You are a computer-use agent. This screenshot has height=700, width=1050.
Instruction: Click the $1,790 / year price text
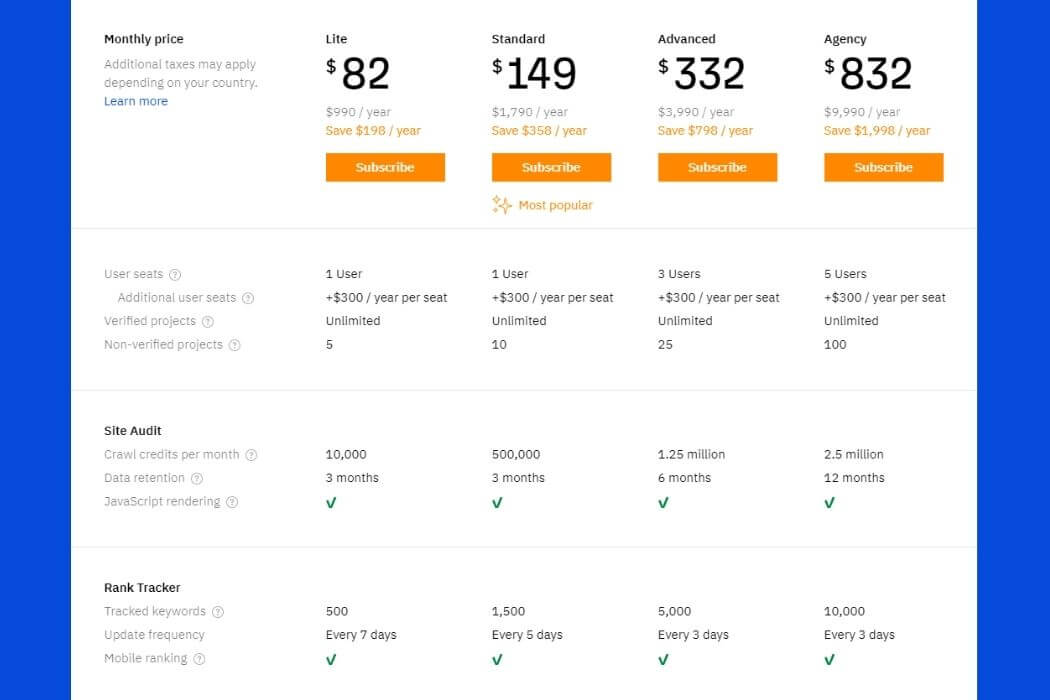530,112
